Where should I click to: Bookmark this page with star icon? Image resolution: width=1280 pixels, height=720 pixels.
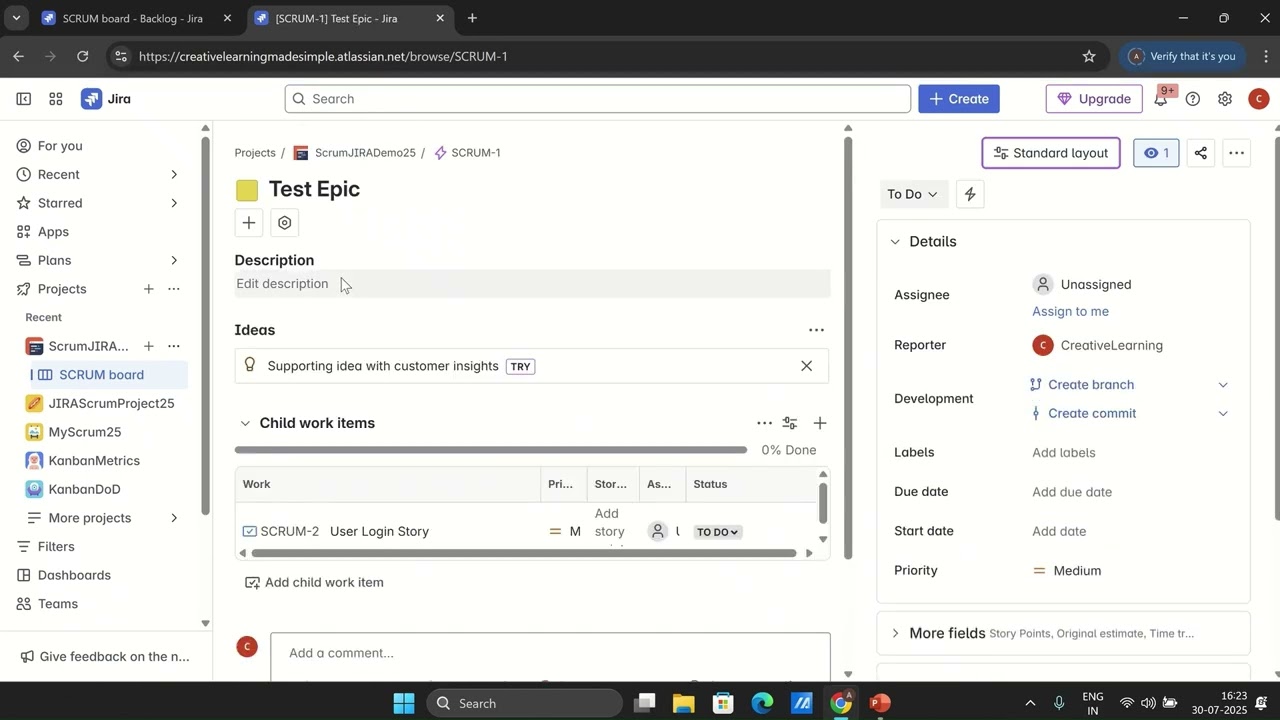point(1089,56)
